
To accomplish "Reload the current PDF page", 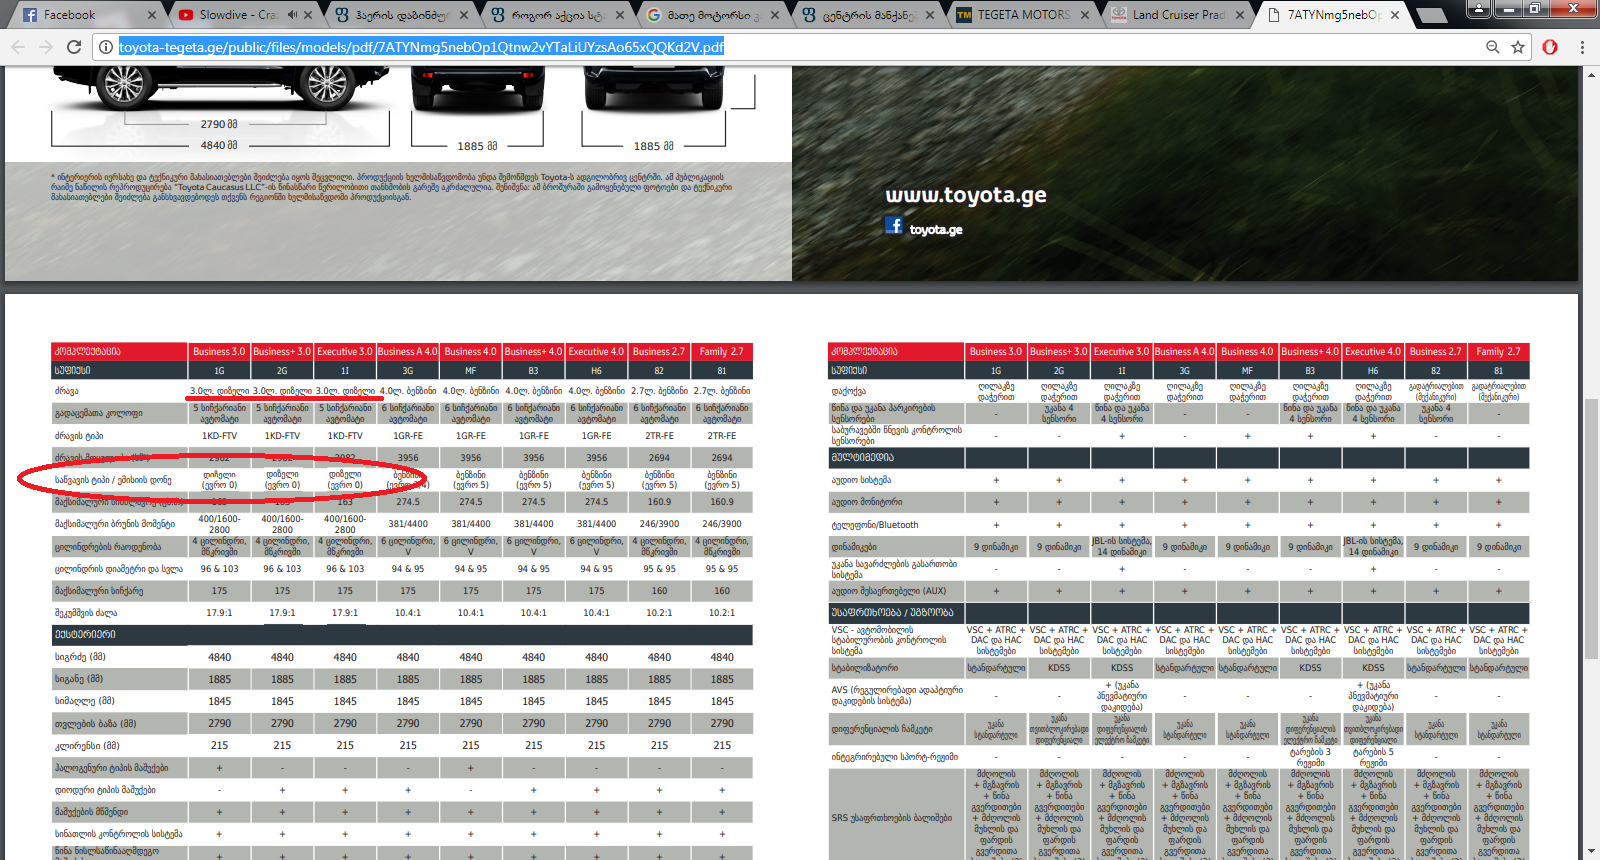I will pyautogui.click(x=74, y=47).
